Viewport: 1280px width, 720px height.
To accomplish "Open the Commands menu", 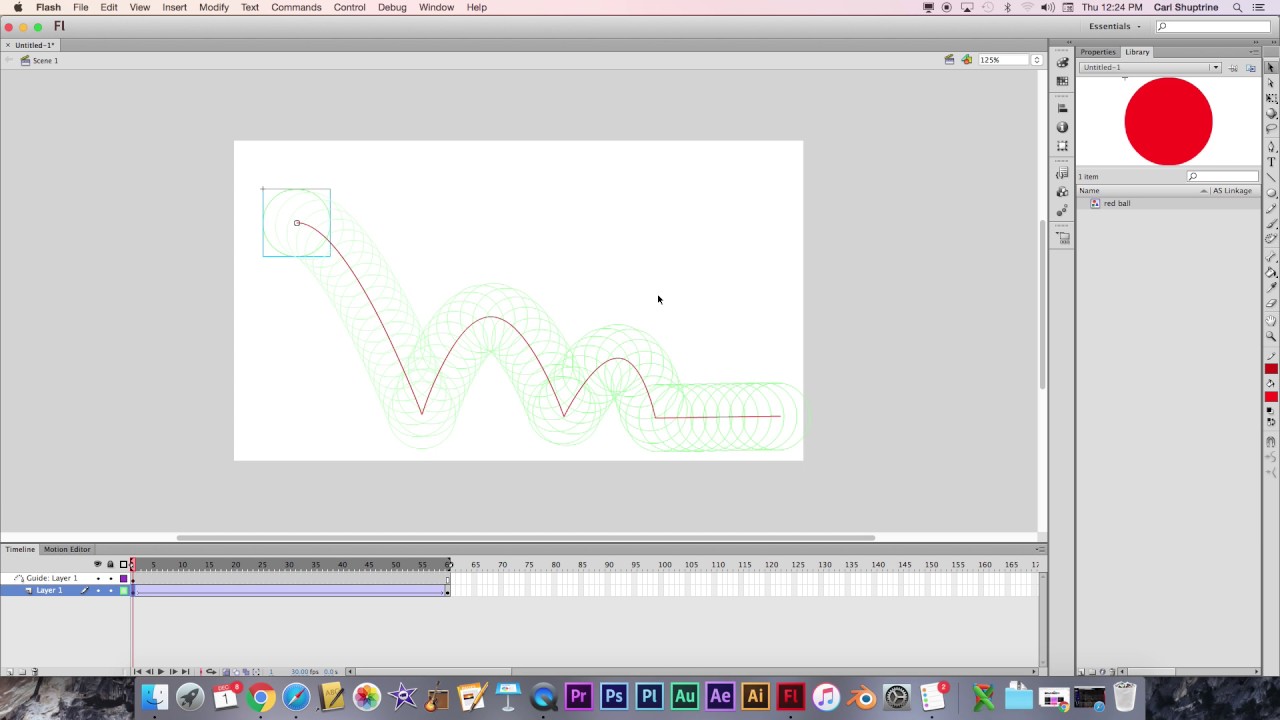I will (296, 7).
